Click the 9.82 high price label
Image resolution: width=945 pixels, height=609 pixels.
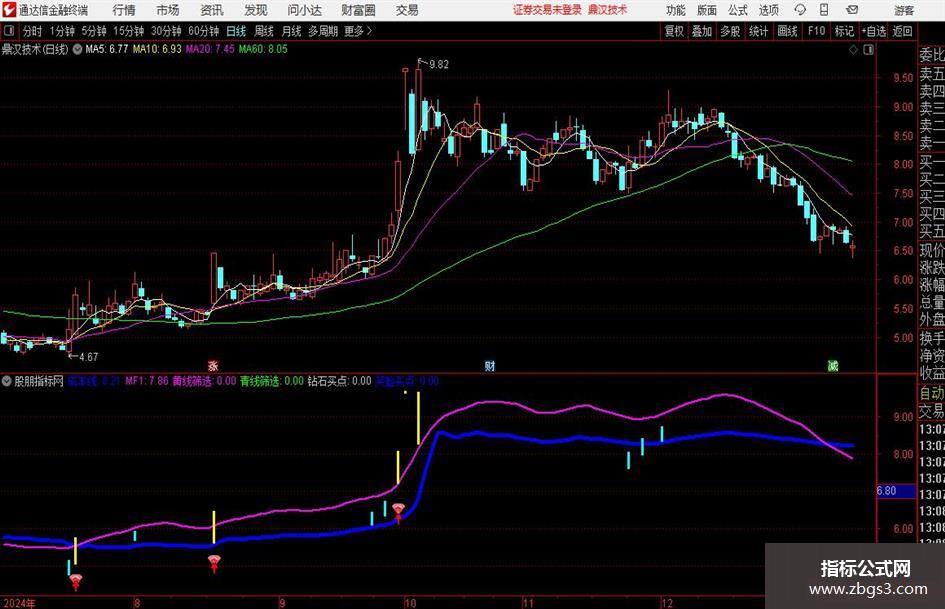[x=439, y=65]
